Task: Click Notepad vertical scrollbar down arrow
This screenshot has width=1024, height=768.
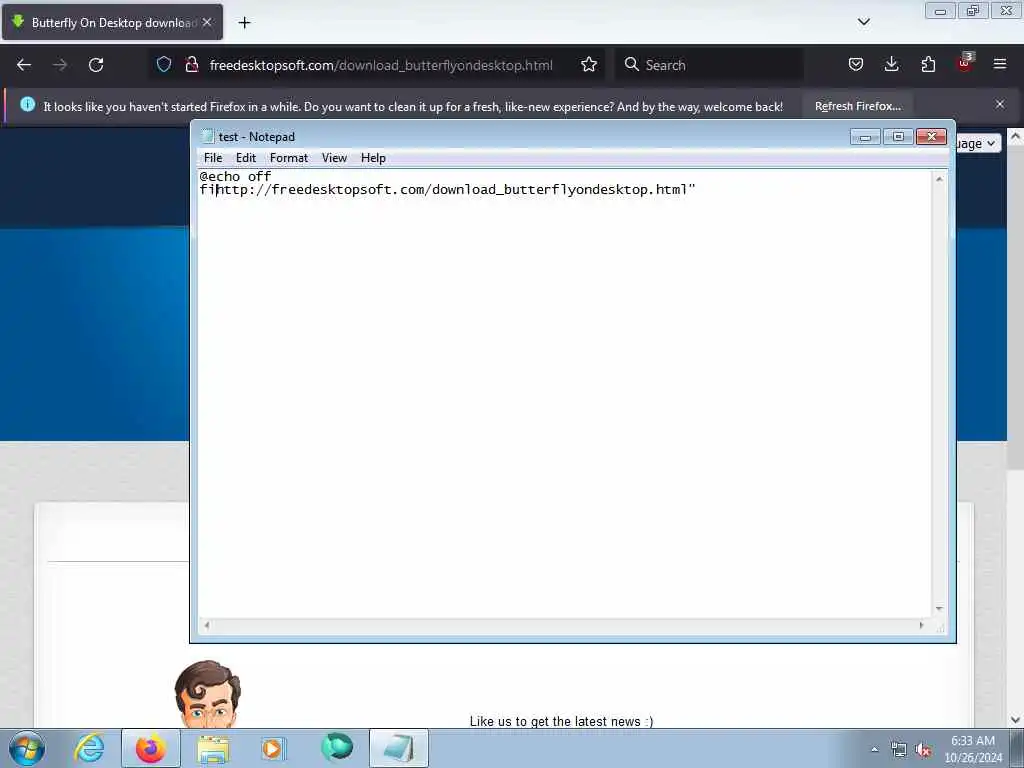Action: pyautogui.click(x=939, y=609)
